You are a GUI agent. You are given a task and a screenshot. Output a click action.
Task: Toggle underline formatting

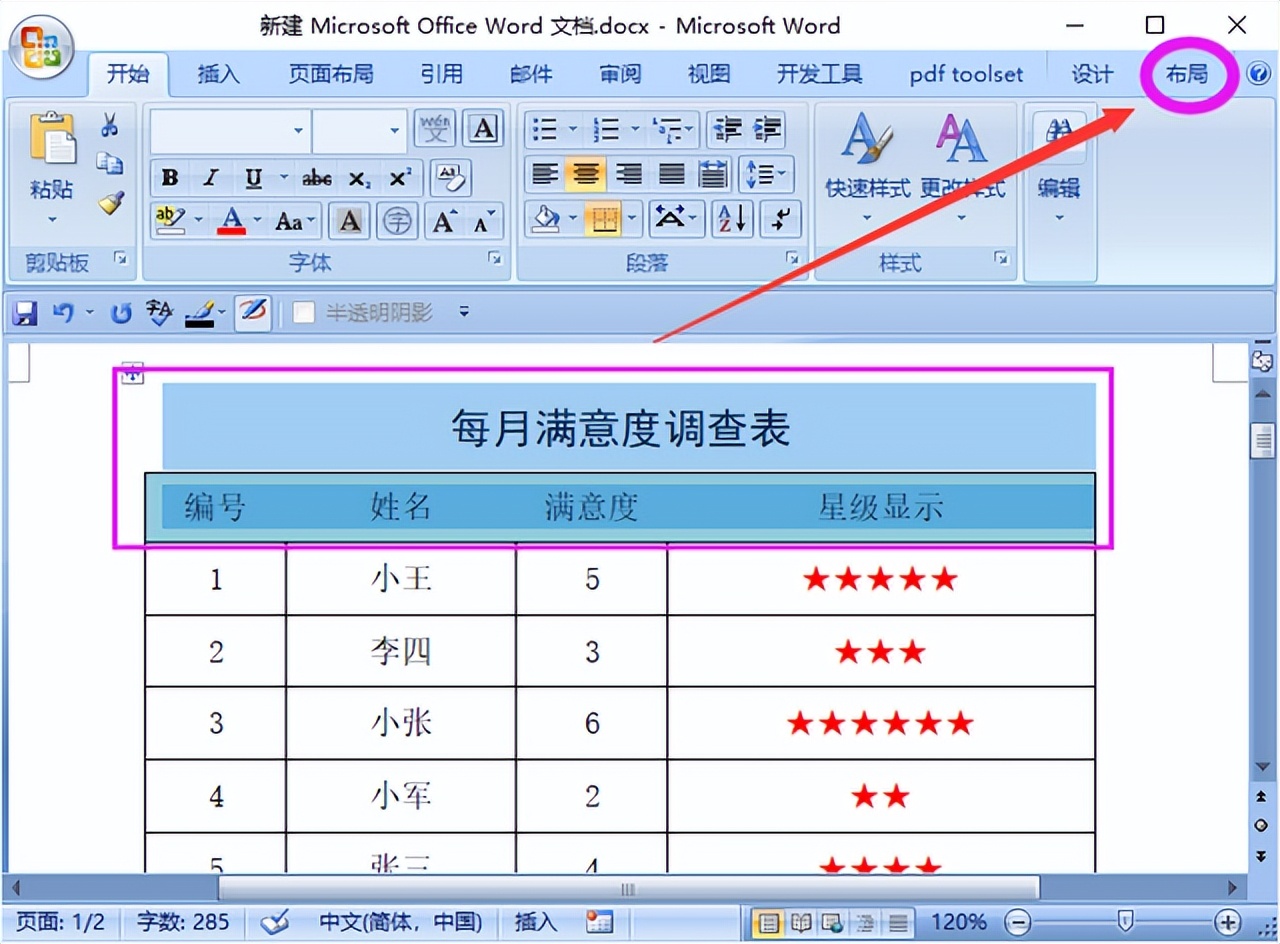[x=253, y=179]
